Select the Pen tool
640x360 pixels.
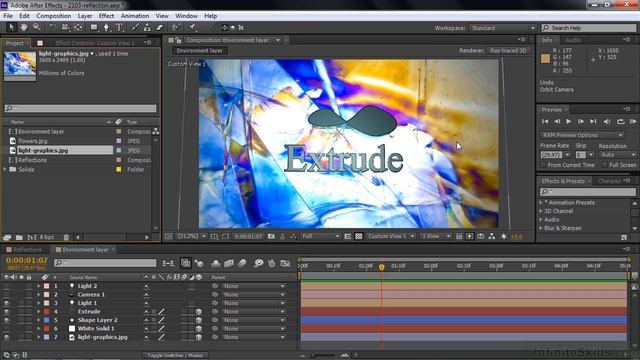click(x=106, y=27)
